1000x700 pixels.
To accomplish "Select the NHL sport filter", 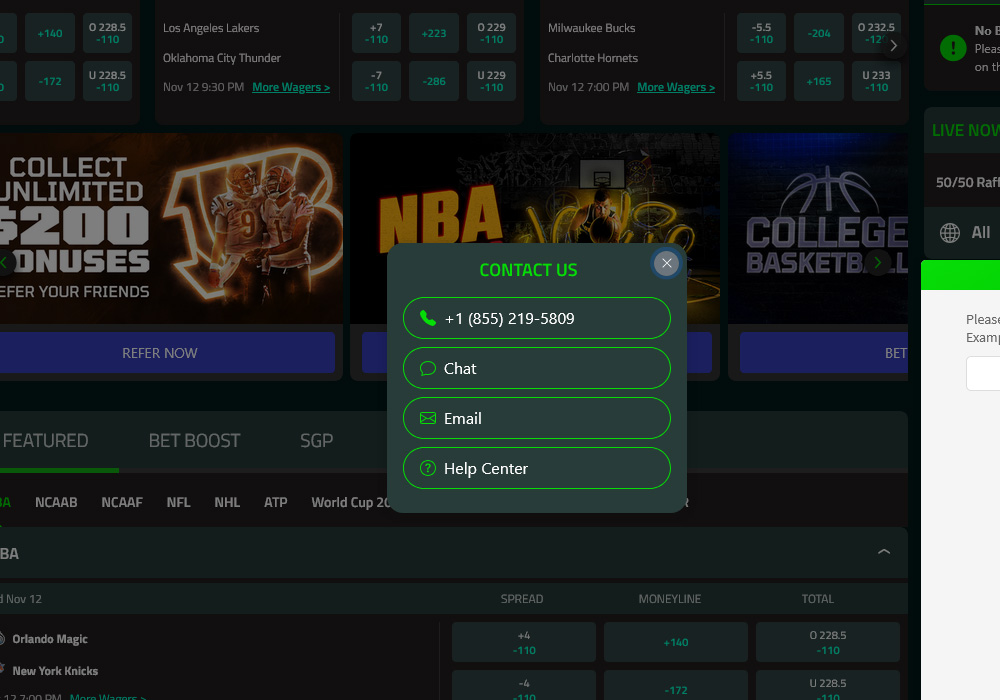I will [227, 502].
